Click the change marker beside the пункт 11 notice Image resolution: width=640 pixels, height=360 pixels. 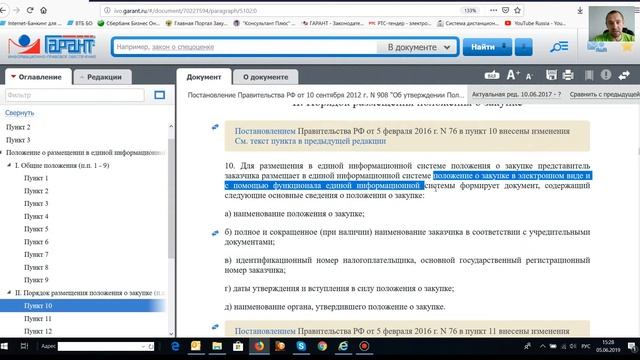215,327
